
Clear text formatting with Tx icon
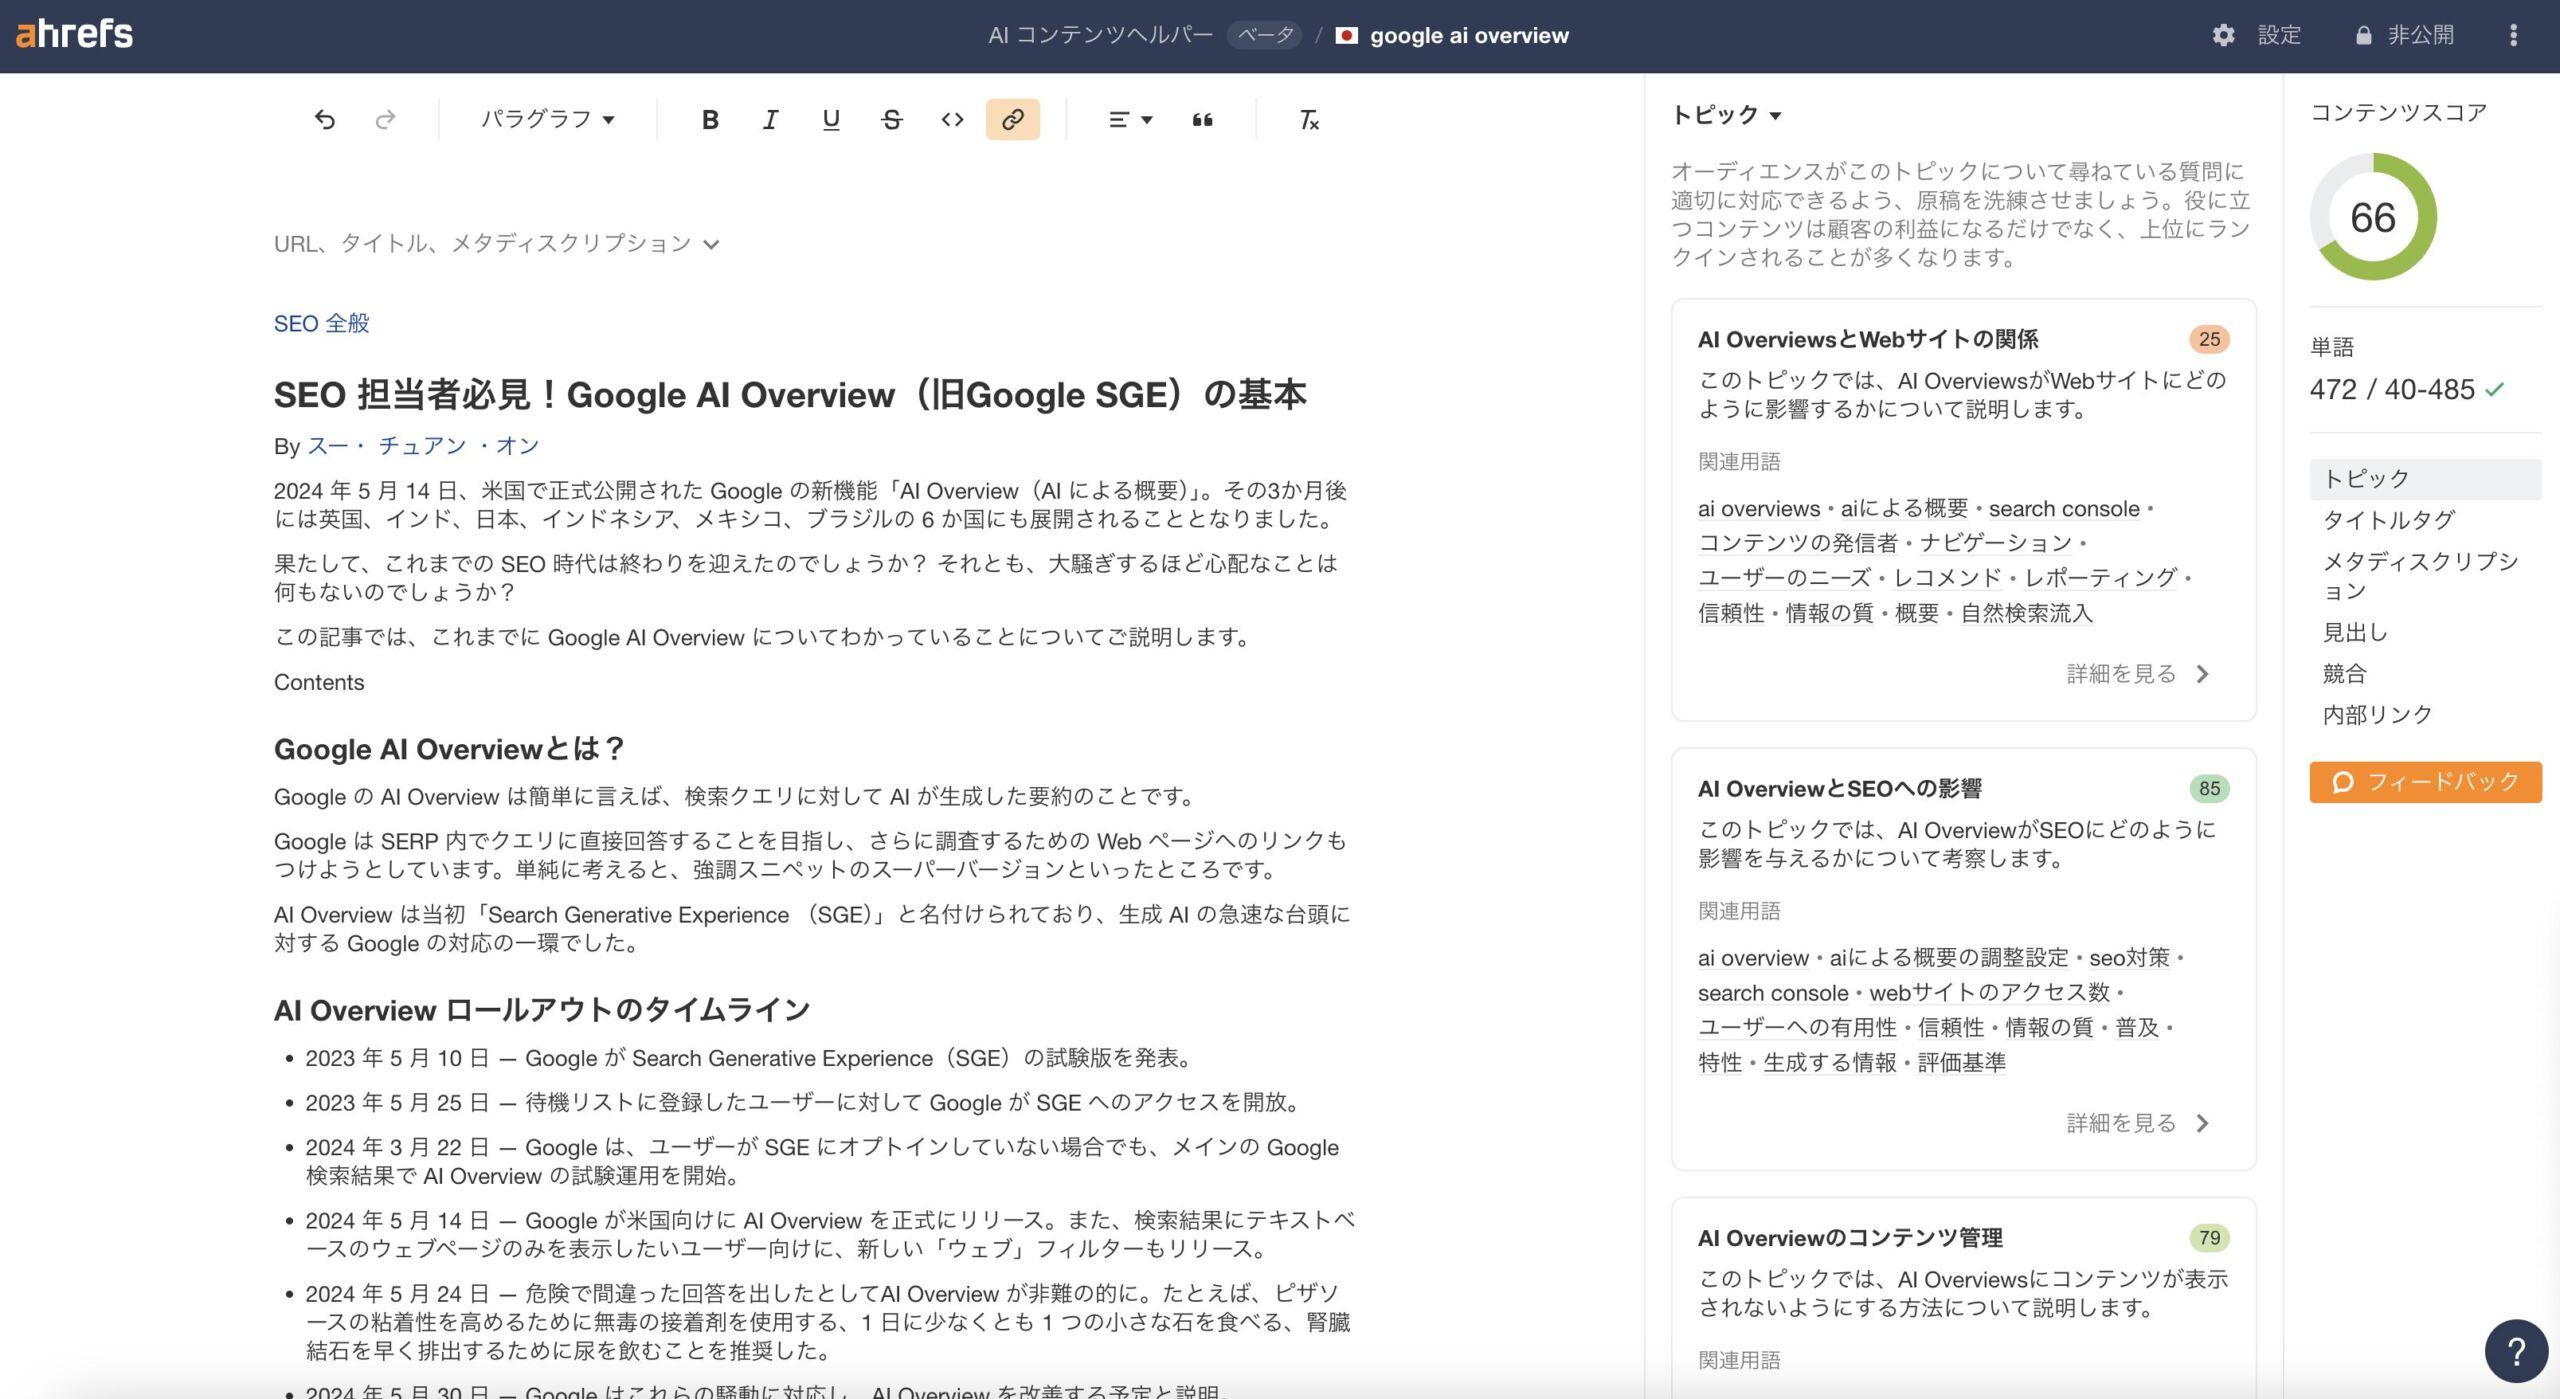[x=1308, y=120]
